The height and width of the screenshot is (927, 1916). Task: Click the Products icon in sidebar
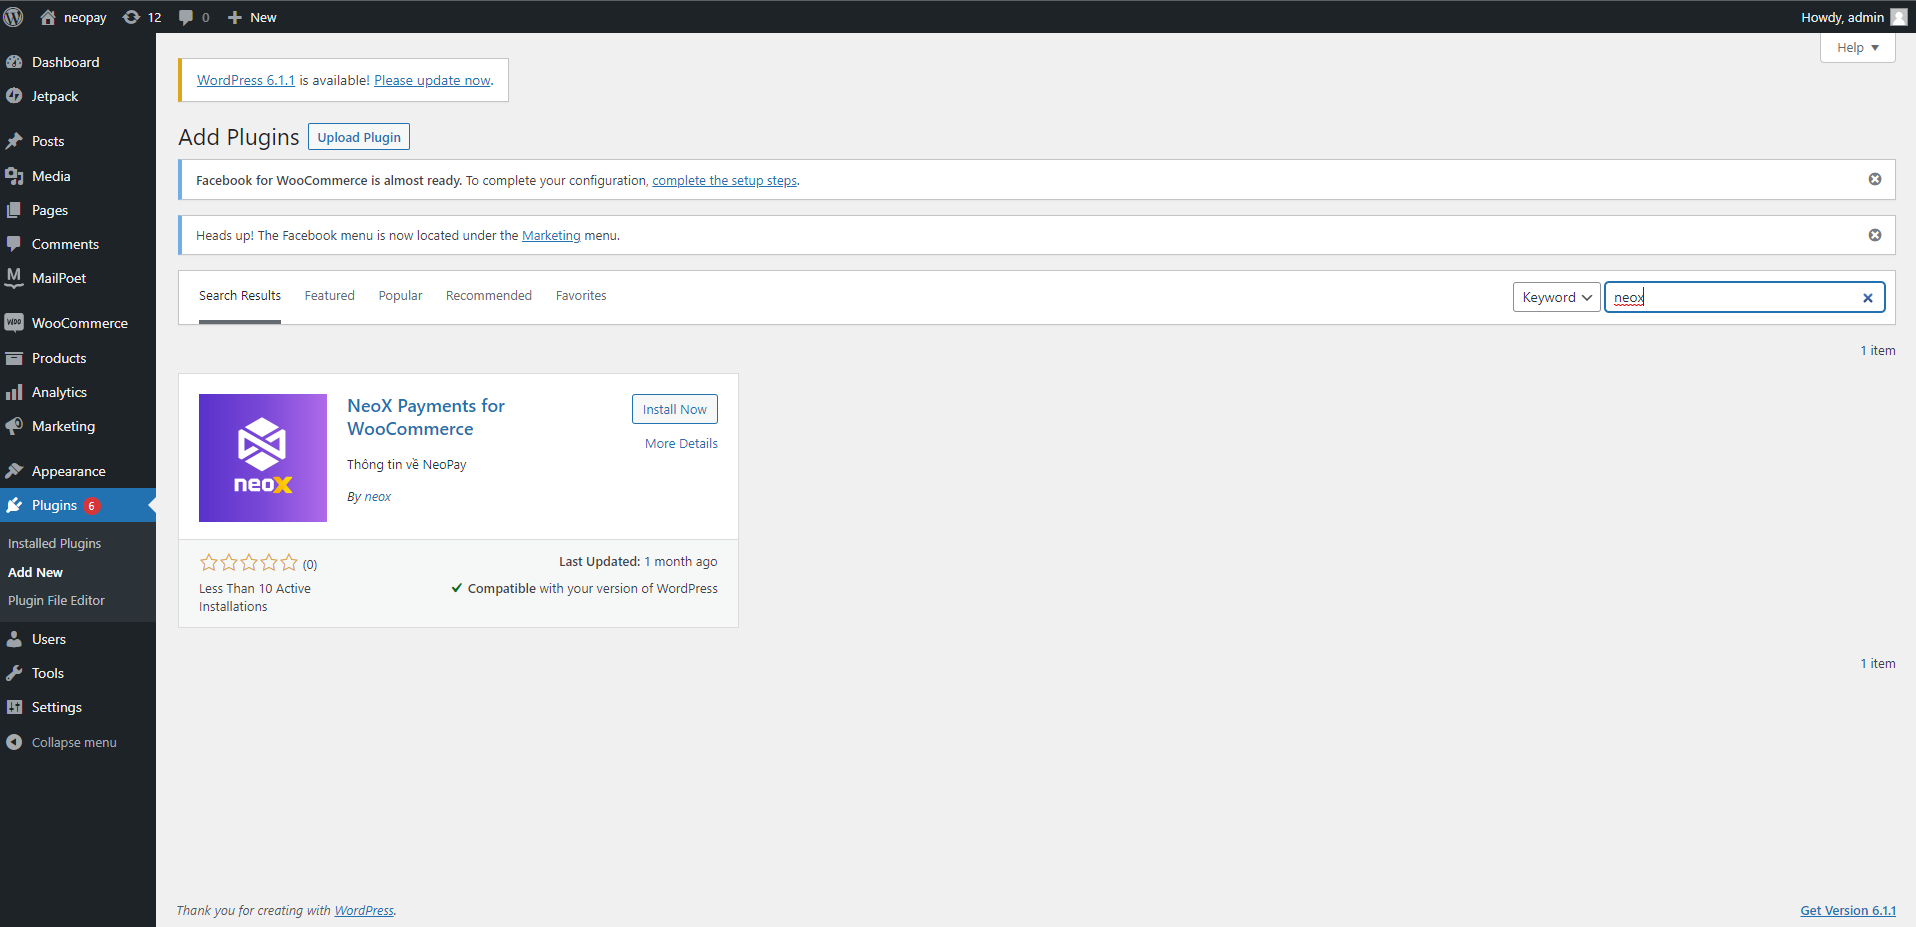[x=14, y=358]
